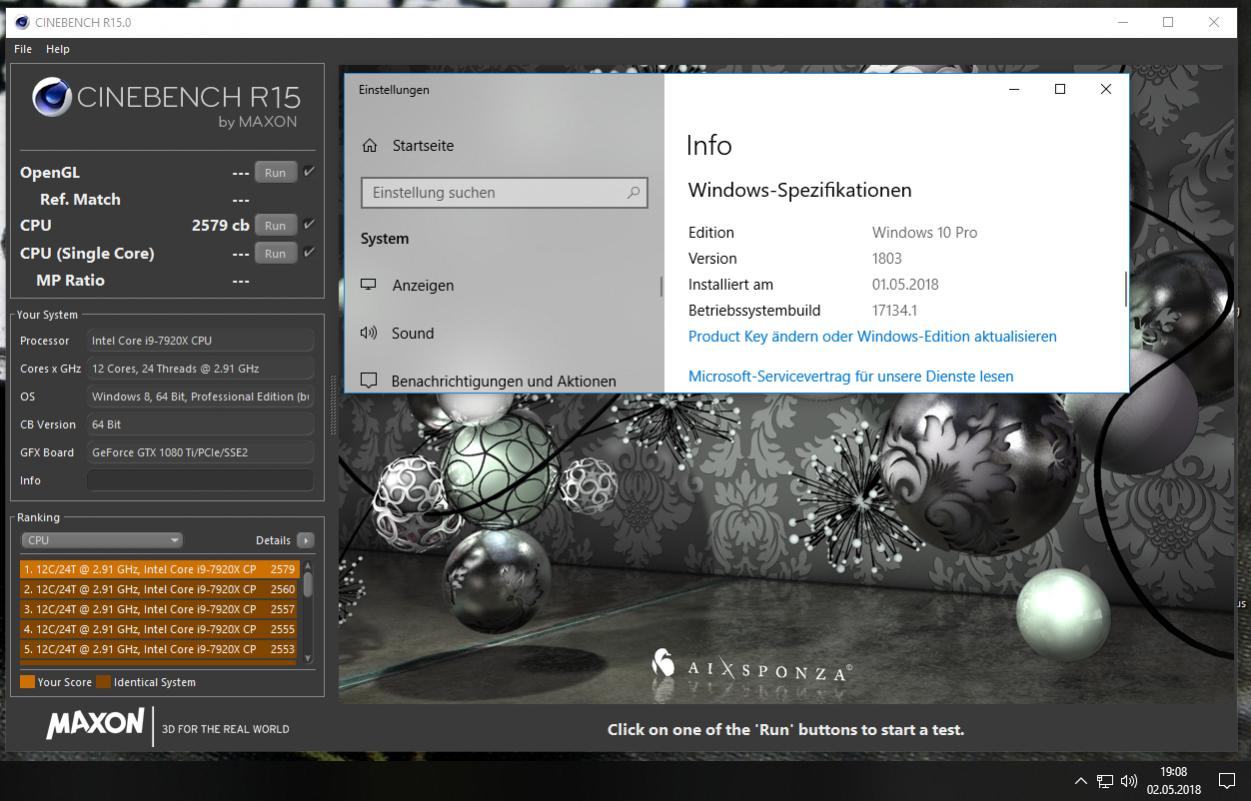Click the Cores x GHz field value
The height and width of the screenshot is (801, 1251).
tap(200, 368)
